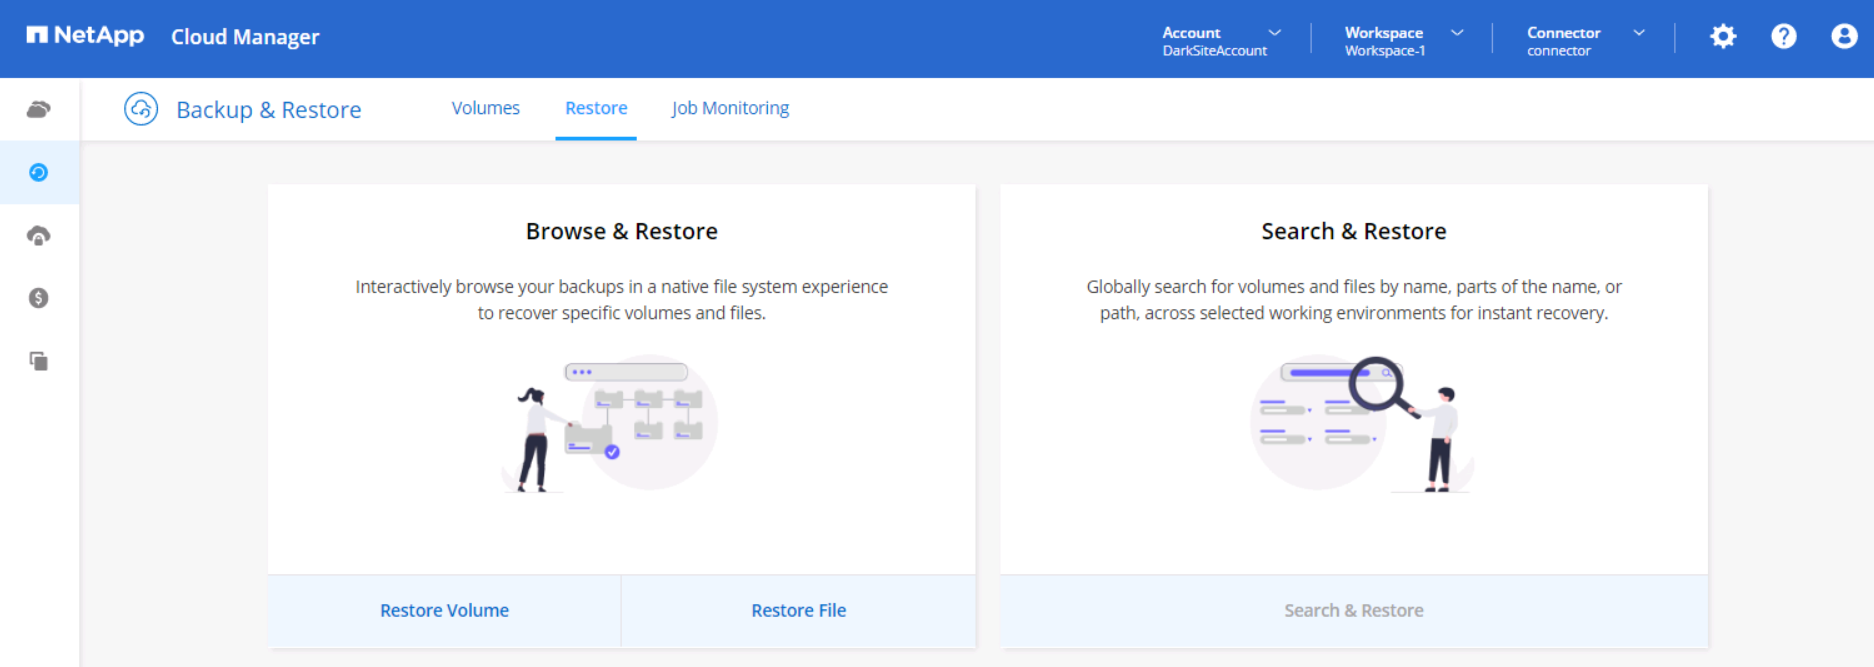
Task: Click the NetApp logo
Action: [x=85, y=36]
